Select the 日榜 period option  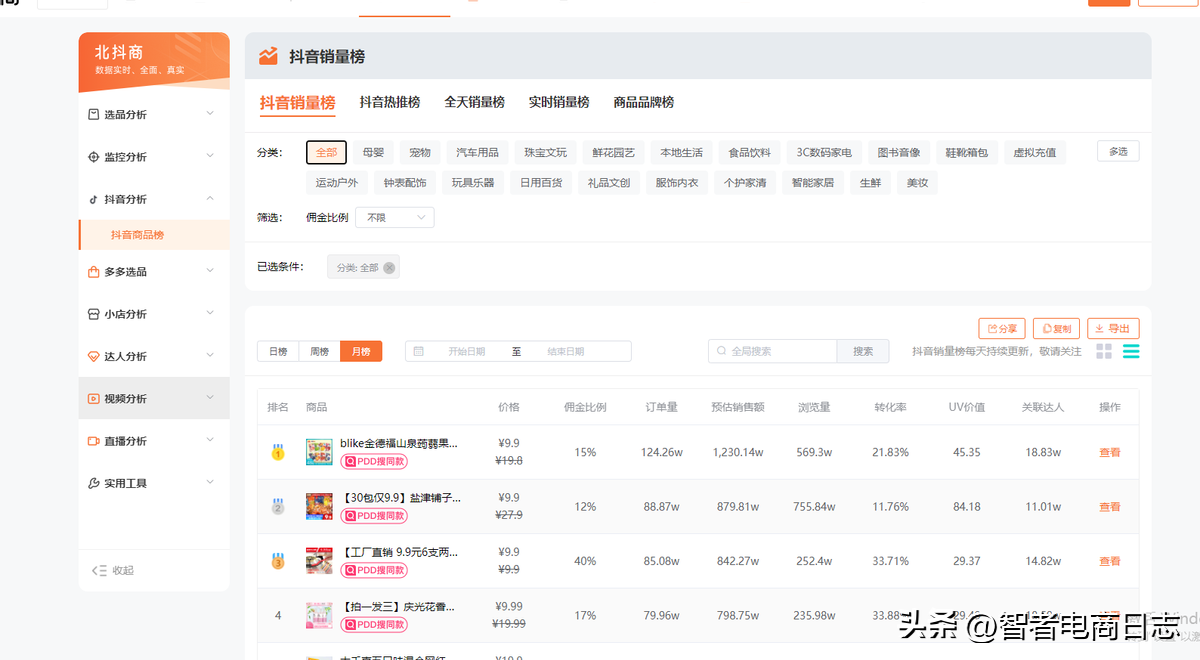(x=278, y=352)
